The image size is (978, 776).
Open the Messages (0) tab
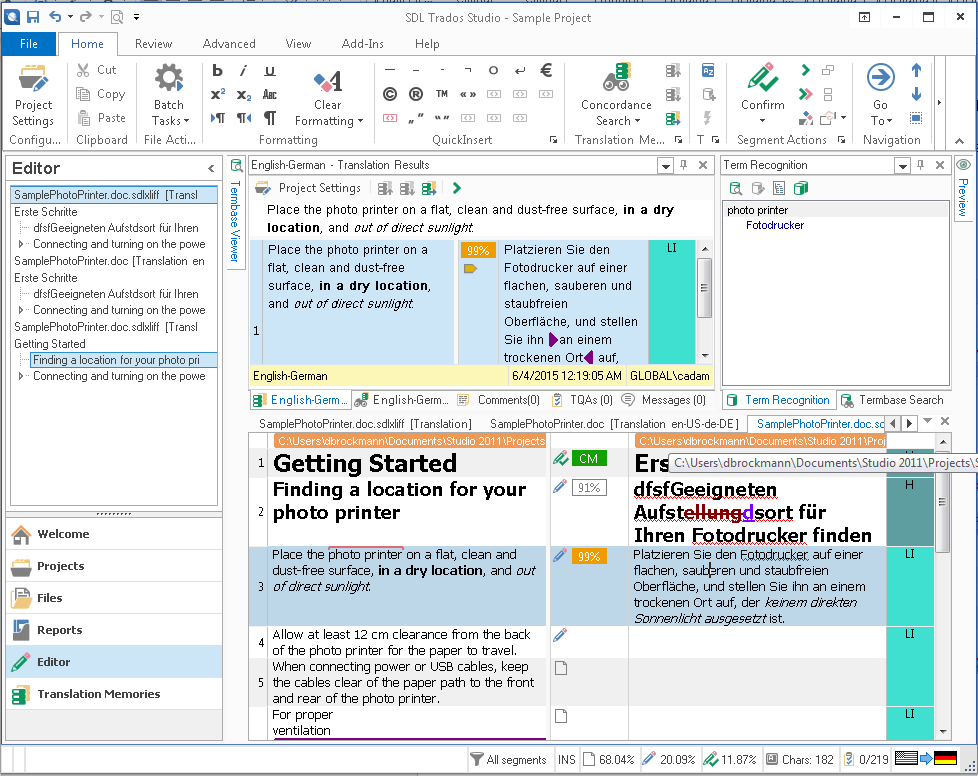(x=664, y=400)
